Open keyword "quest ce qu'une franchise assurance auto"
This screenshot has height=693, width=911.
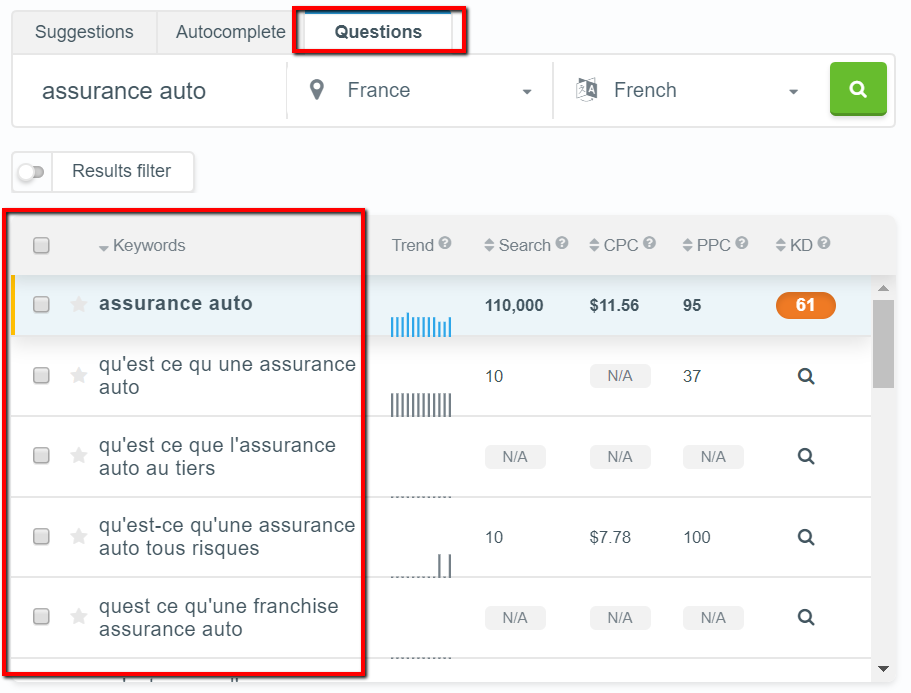[x=218, y=617]
